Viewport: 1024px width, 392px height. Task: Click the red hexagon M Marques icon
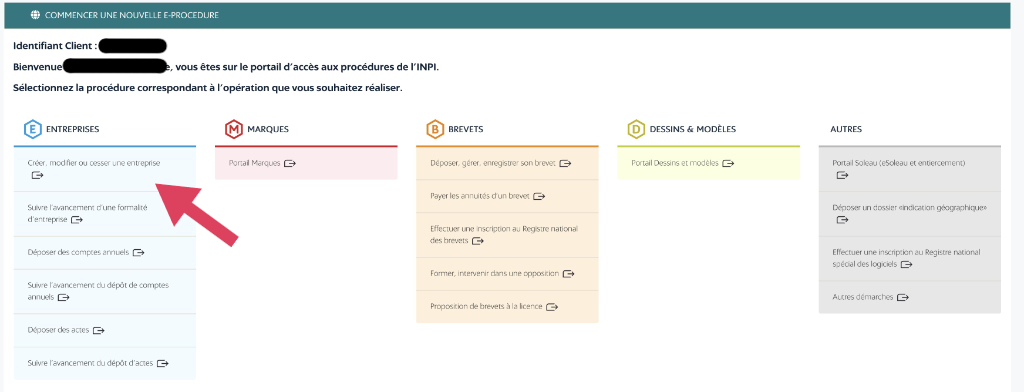click(234, 129)
